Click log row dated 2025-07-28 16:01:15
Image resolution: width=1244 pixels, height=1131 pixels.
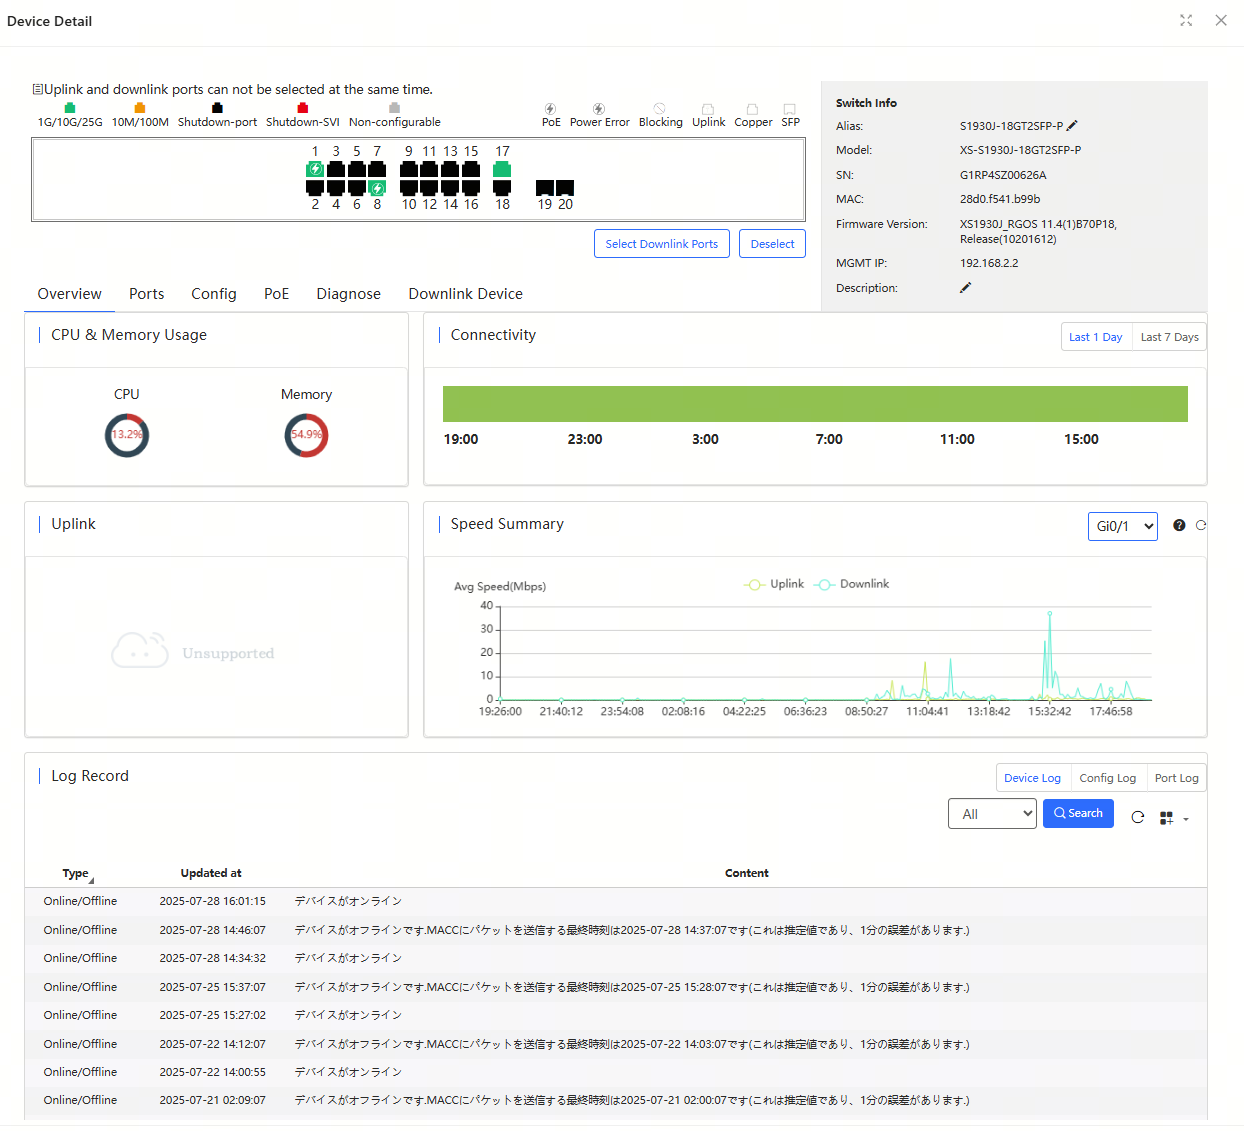616,902
